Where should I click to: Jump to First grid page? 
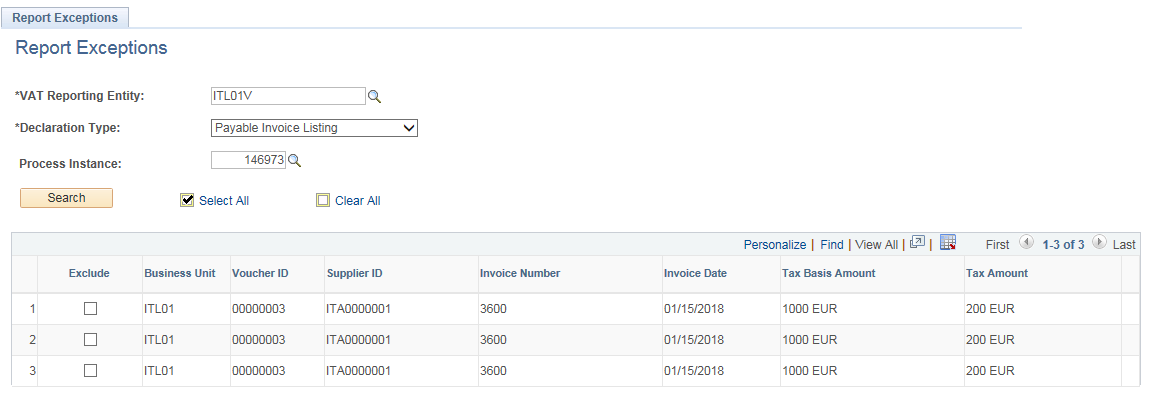coord(997,244)
